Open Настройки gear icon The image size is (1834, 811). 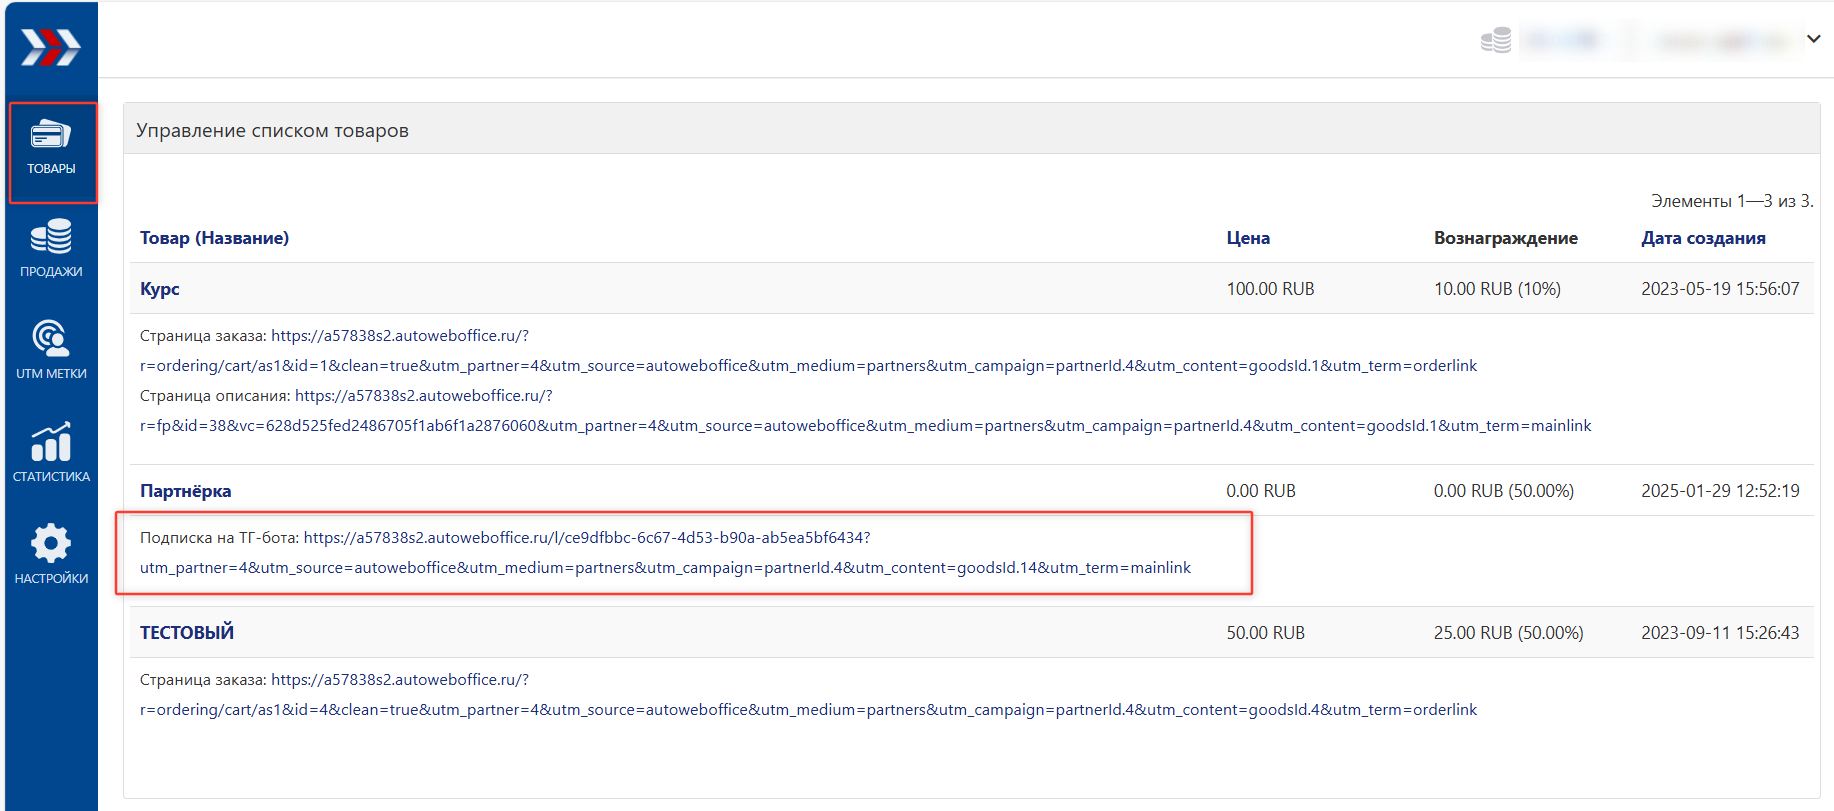click(x=51, y=544)
